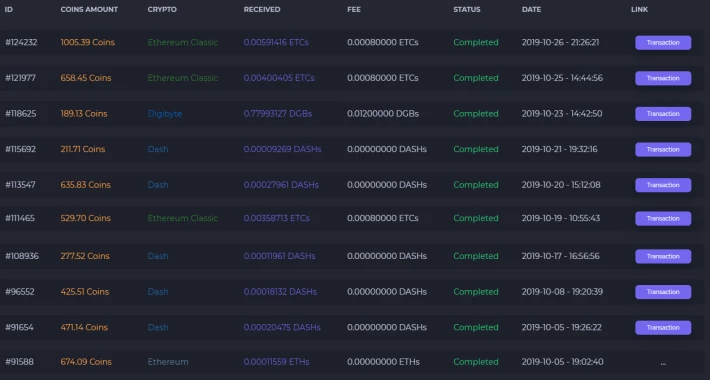
Task: Click the Digibyte crypto label
Action: tap(165, 114)
